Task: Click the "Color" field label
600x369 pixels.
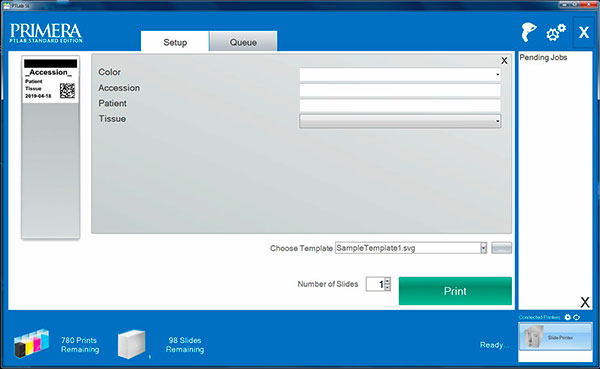Action: coord(109,72)
